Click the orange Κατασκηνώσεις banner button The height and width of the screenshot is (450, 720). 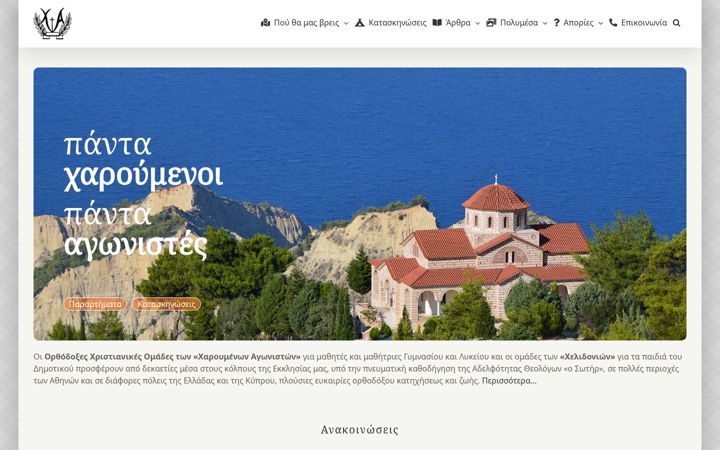pos(166,304)
